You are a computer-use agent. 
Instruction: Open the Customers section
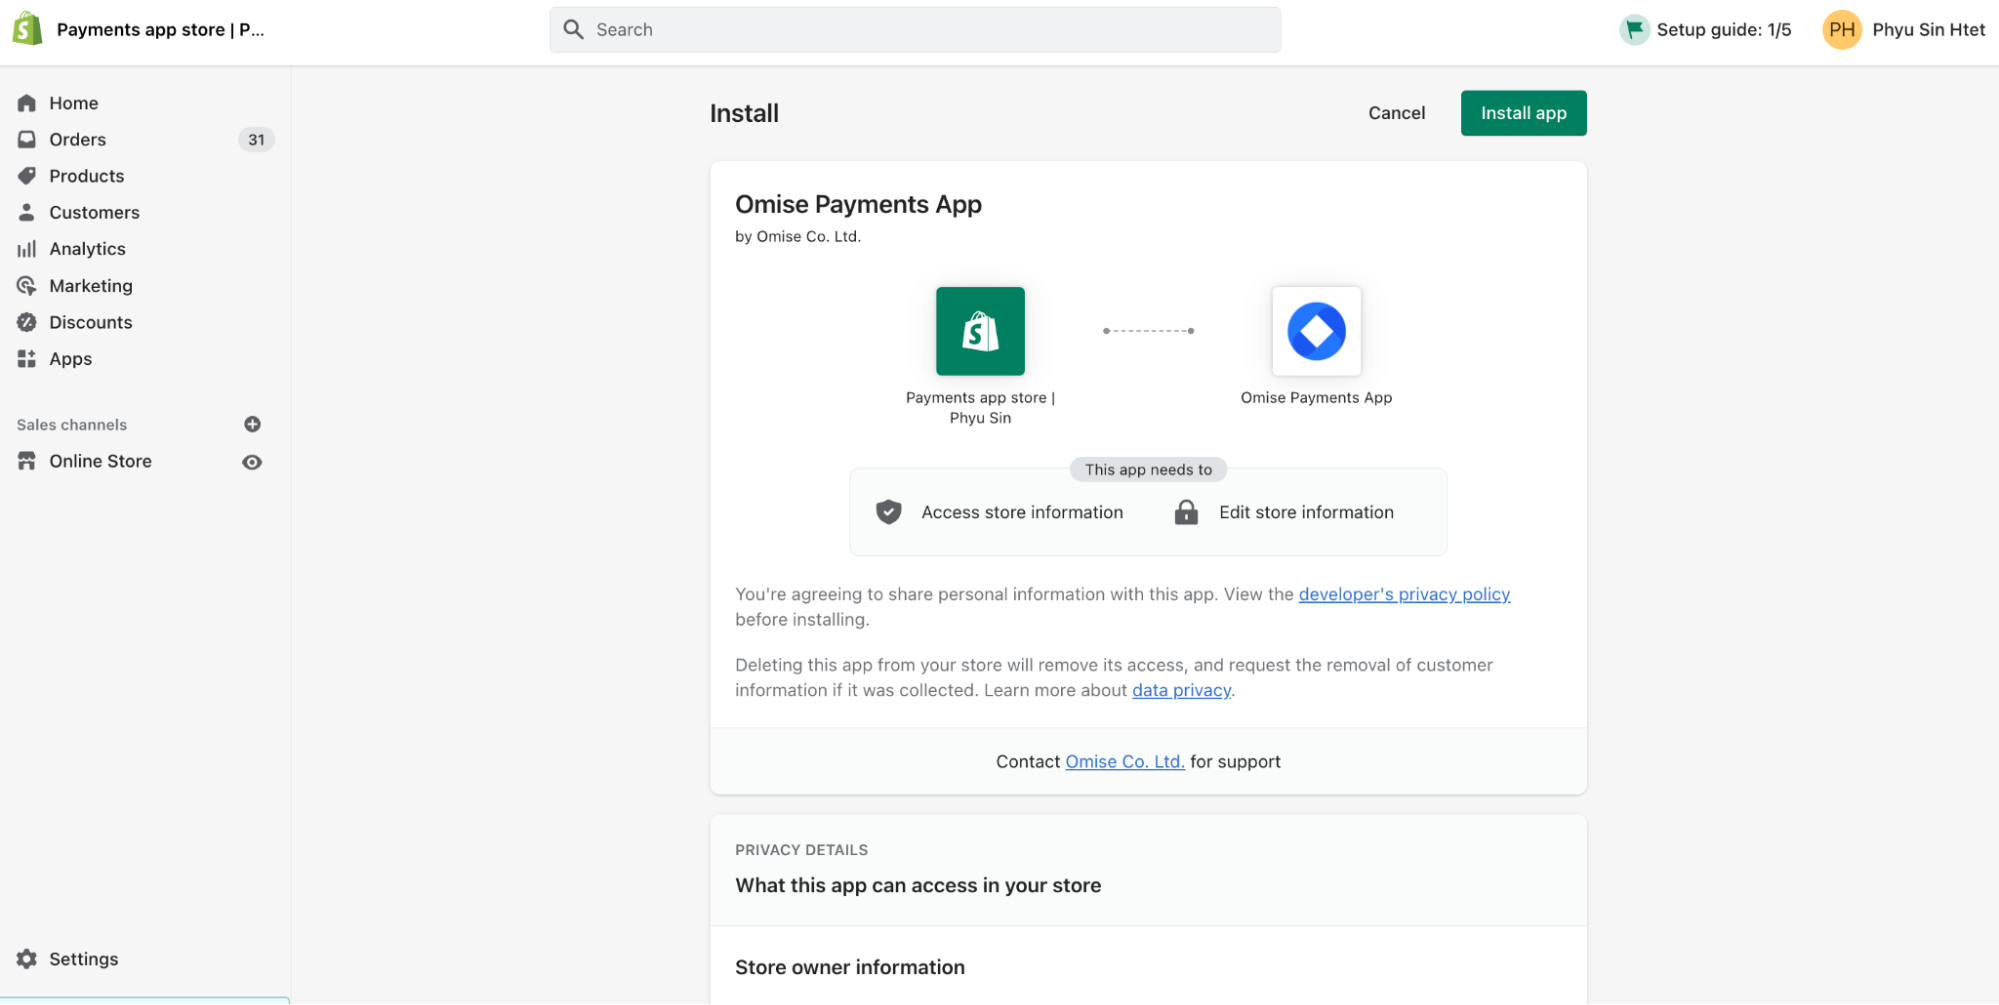tap(94, 212)
